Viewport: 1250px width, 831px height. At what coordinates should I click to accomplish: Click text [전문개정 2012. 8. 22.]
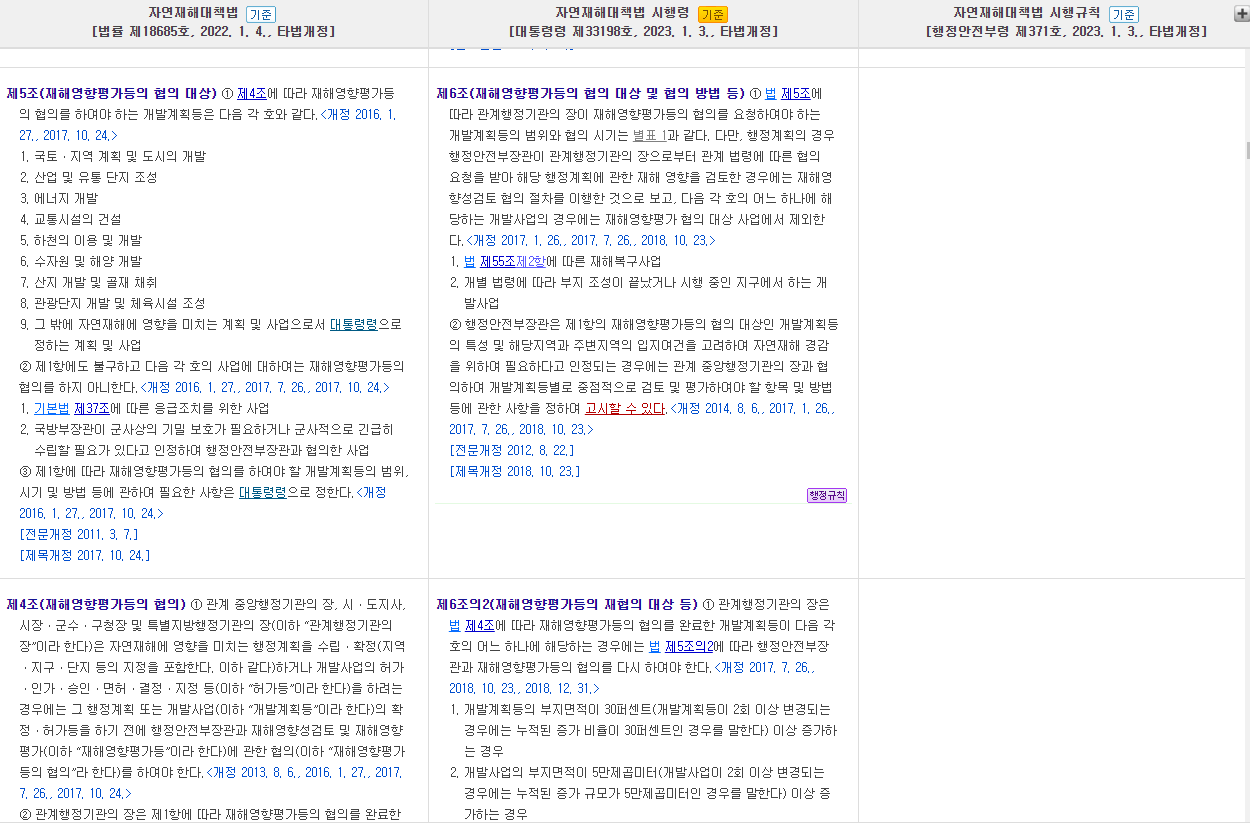[512, 450]
